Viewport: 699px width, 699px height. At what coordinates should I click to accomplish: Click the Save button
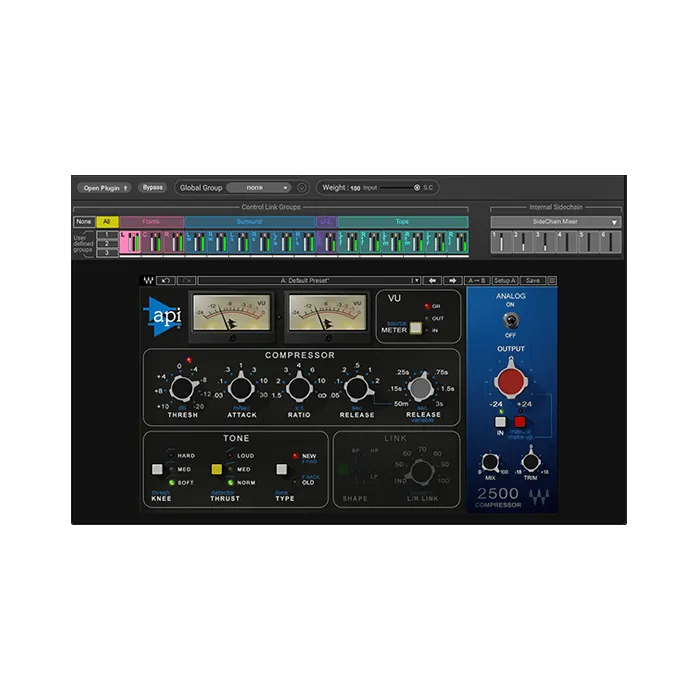click(533, 280)
